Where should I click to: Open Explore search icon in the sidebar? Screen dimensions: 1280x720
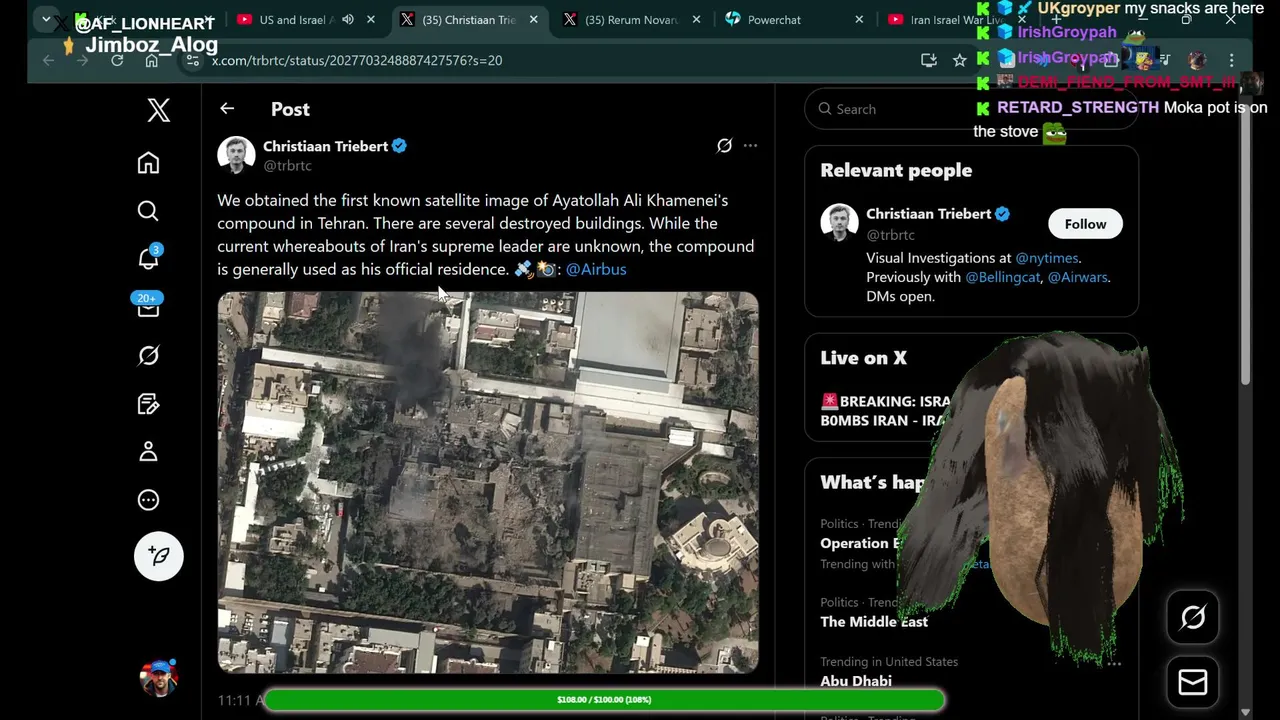(148, 210)
